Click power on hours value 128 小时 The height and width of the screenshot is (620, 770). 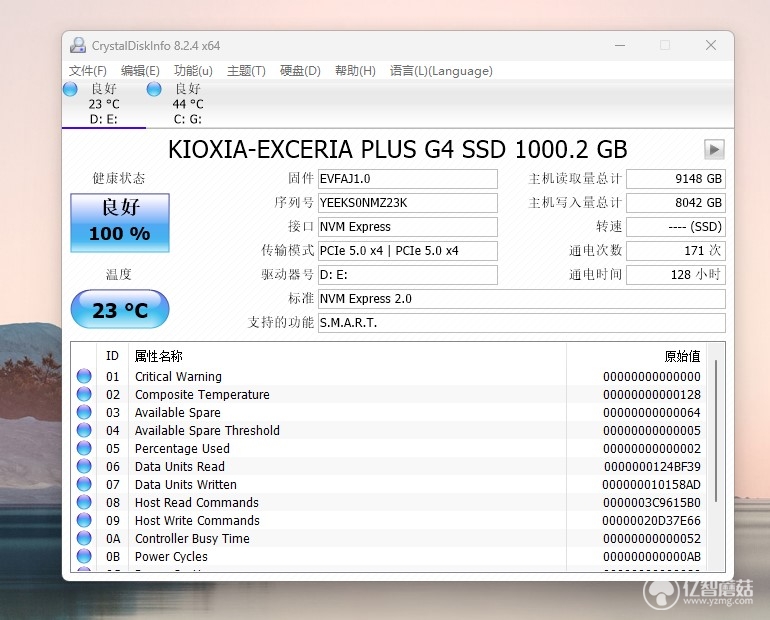point(676,275)
